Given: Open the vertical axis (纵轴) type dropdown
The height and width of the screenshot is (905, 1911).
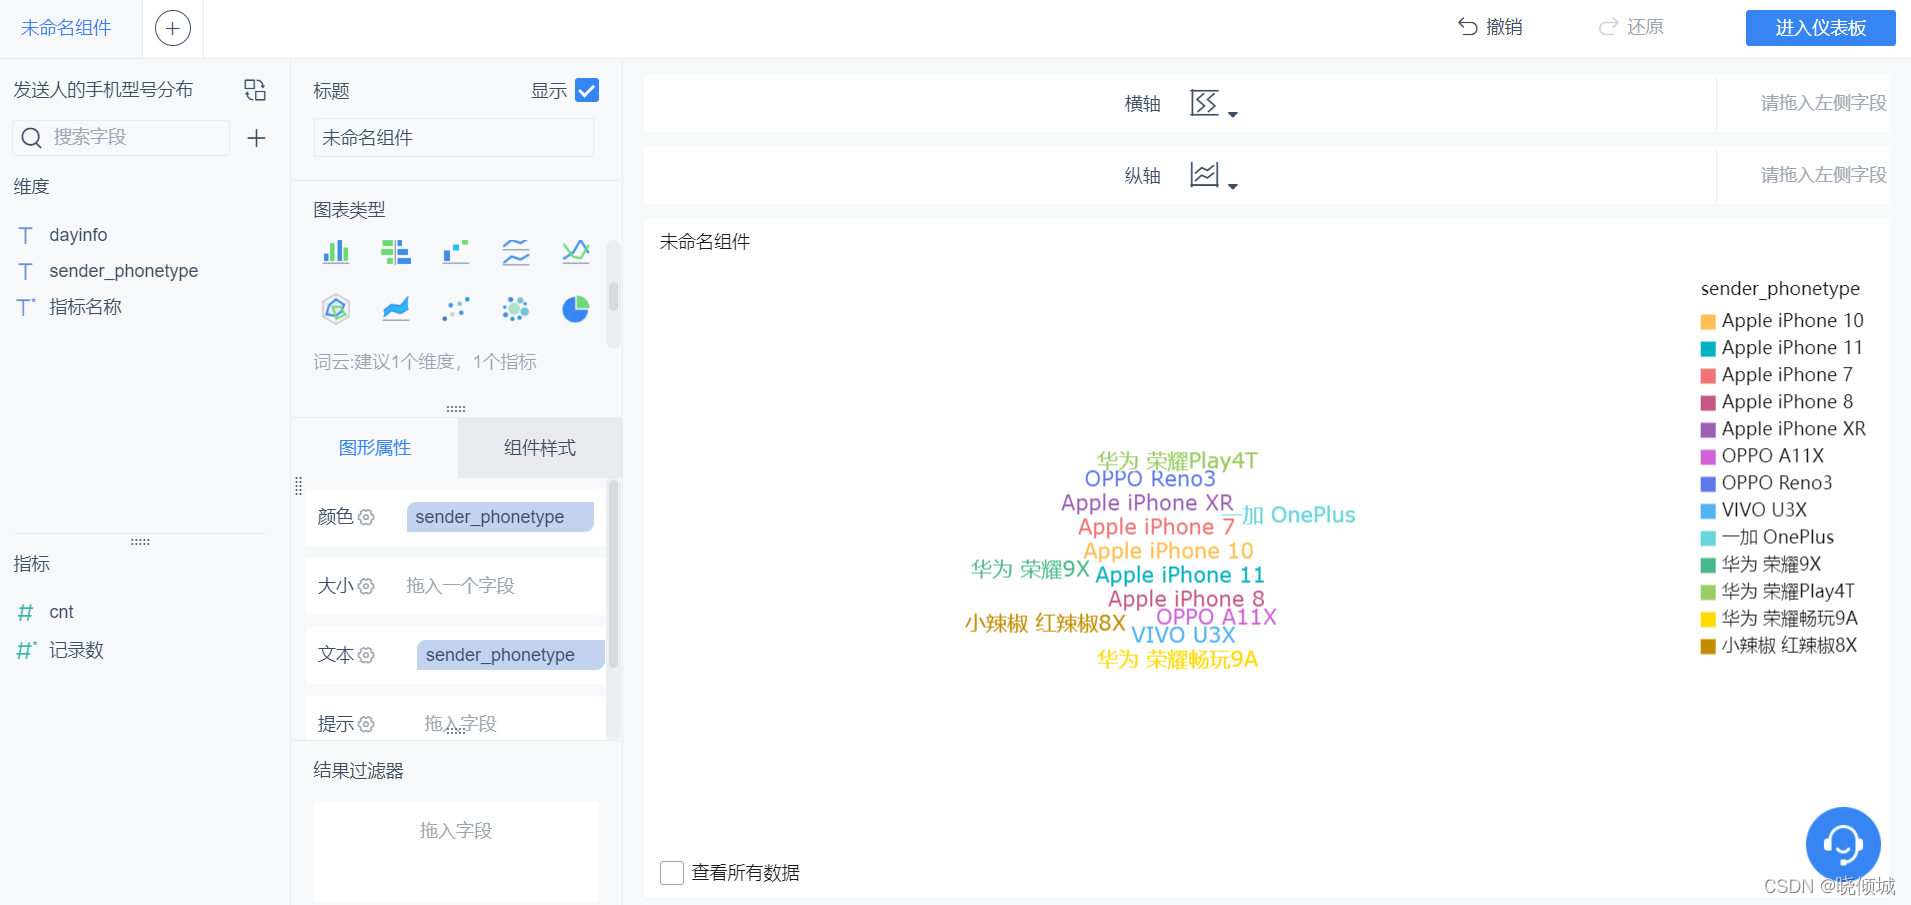Looking at the screenshot, I should [1213, 176].
